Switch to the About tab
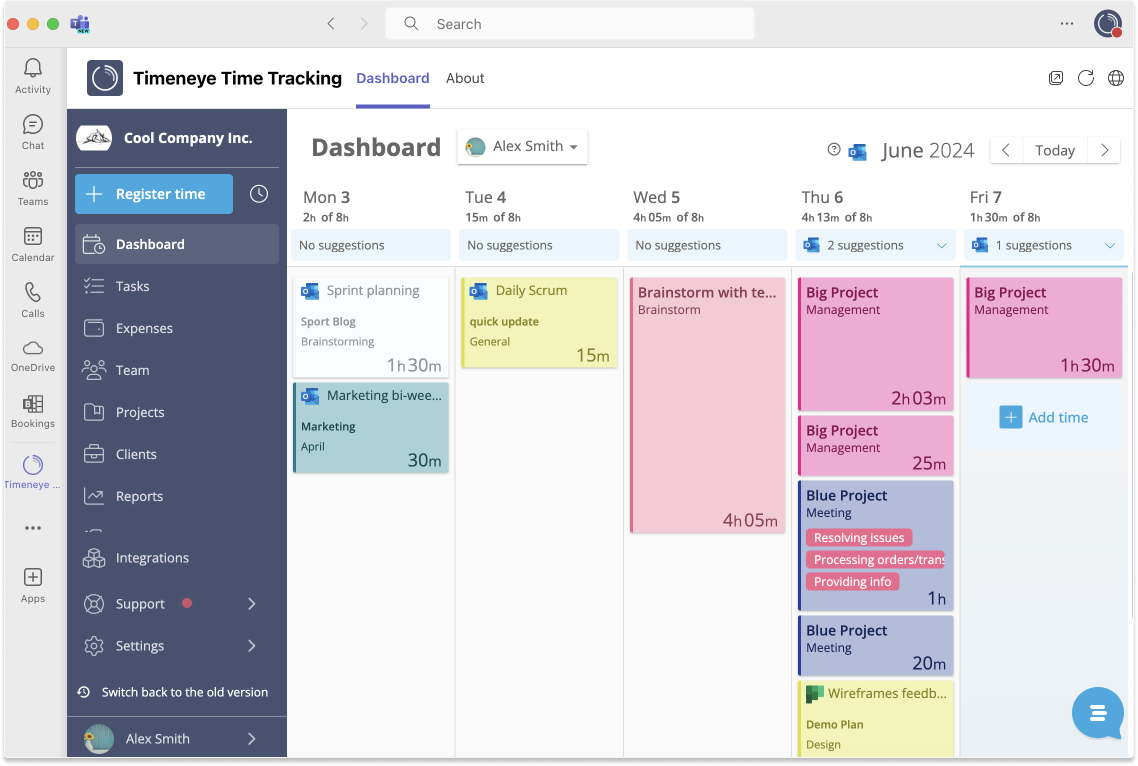The height and width of the screenshot is (766, 1138). pos(465,77)
